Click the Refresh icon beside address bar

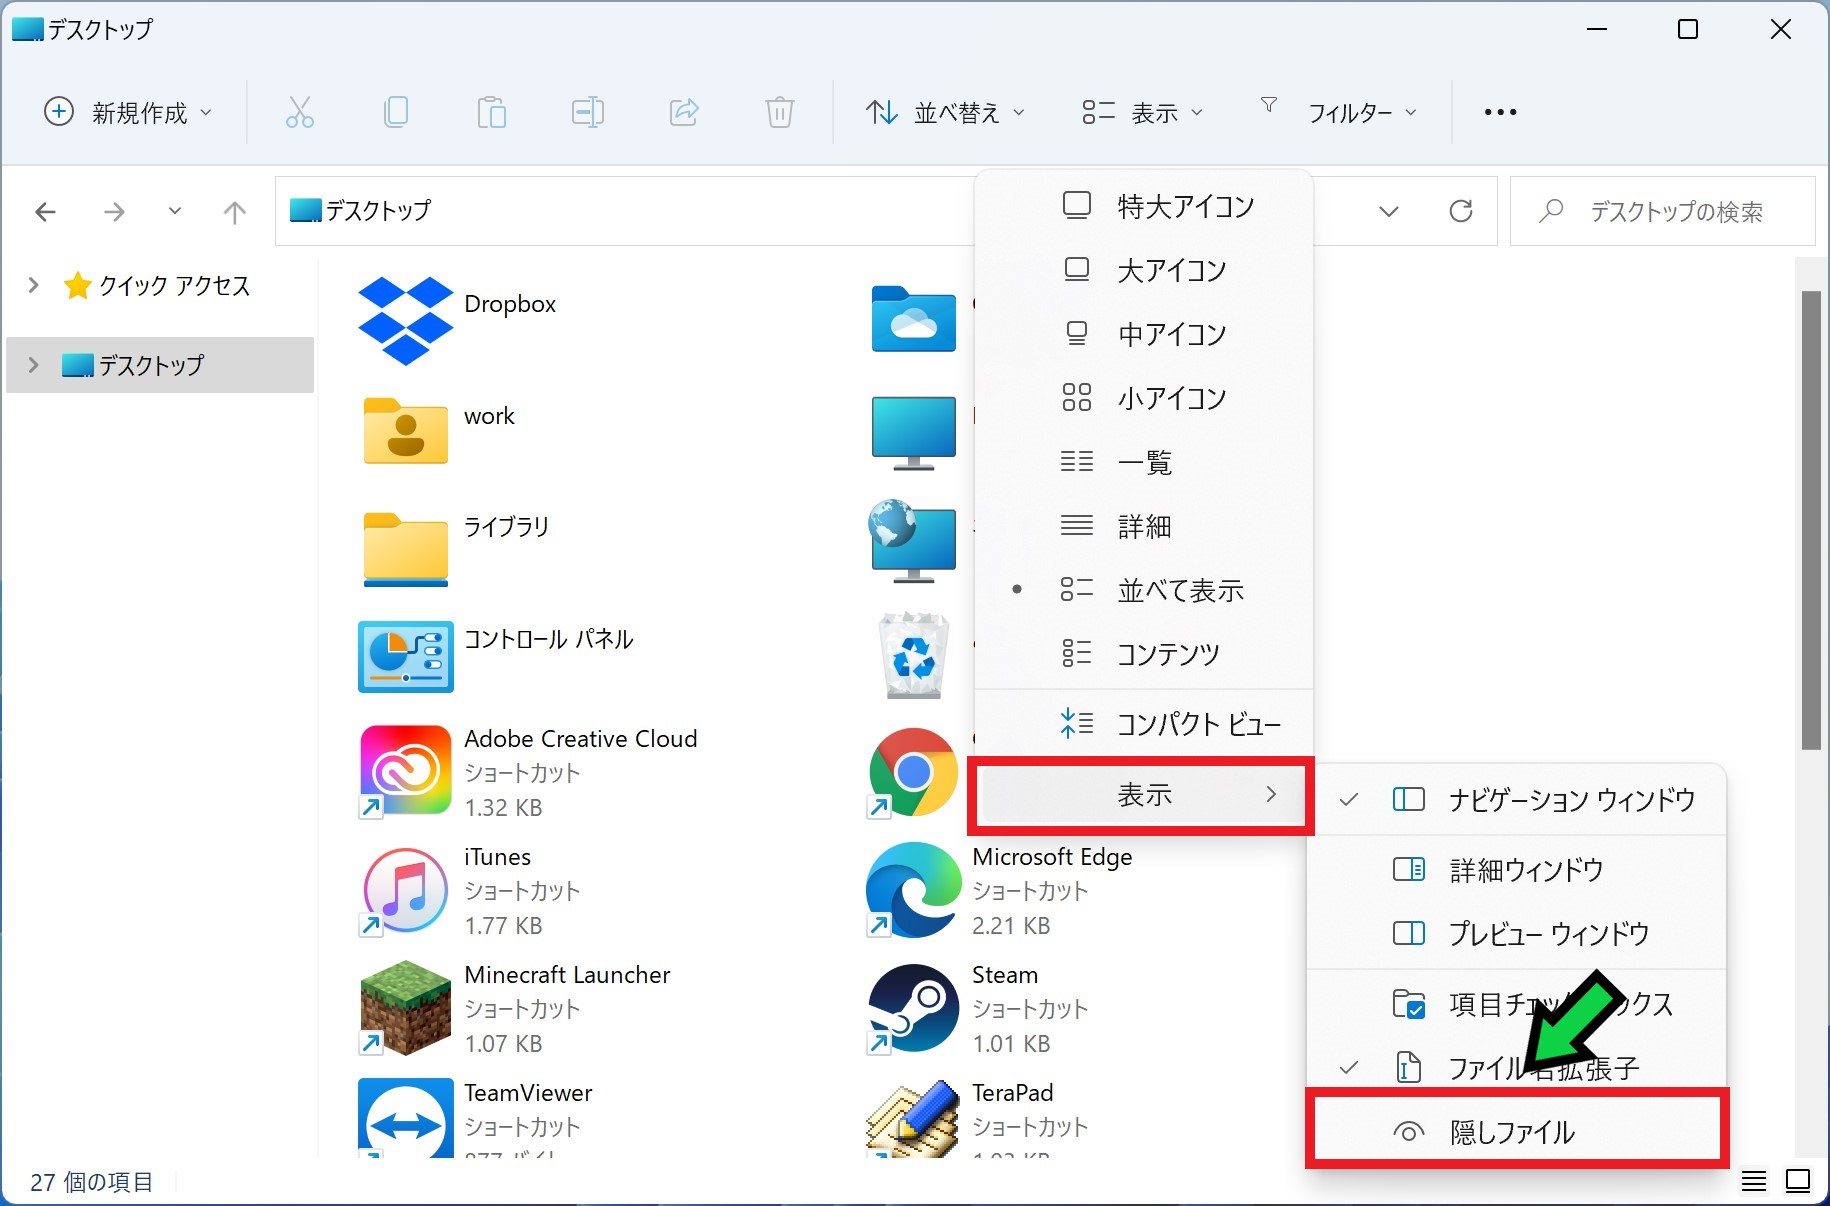coord(1461,211)
